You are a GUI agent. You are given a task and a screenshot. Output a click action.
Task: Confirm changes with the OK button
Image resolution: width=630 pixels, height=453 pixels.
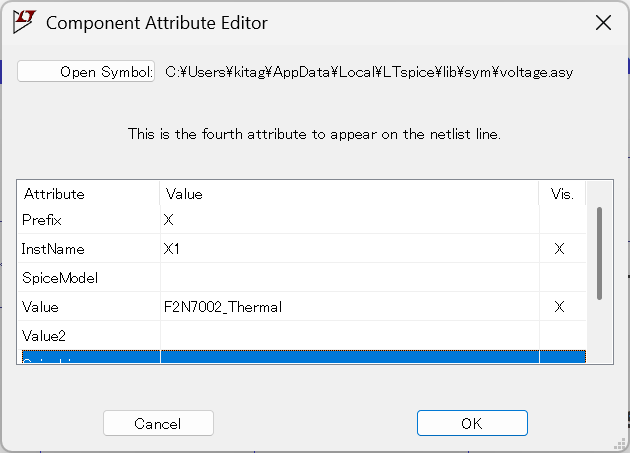[x=472, y=423]
